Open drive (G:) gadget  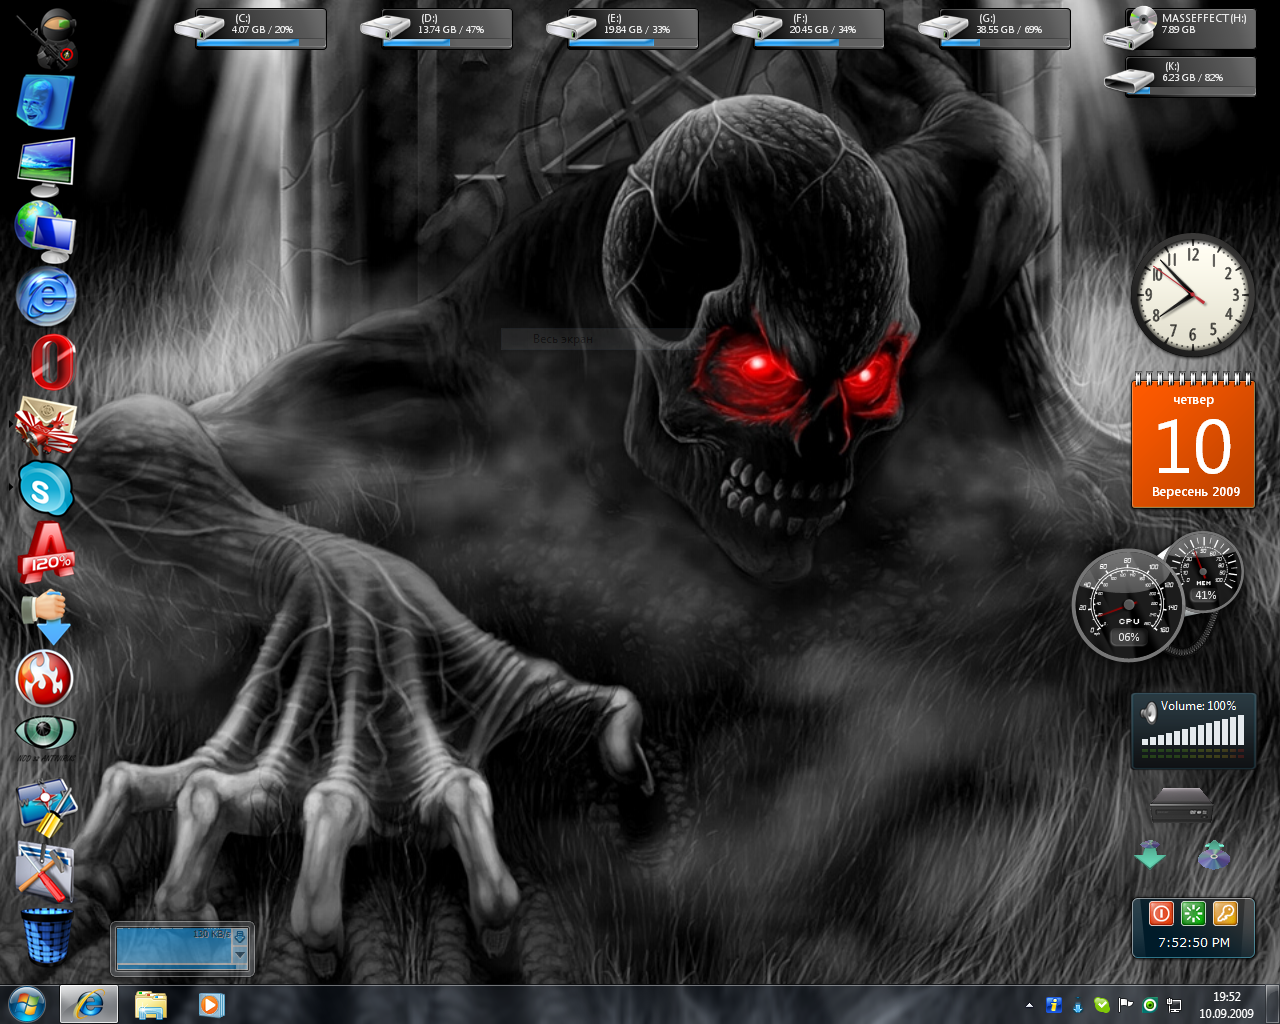[994, 28]
